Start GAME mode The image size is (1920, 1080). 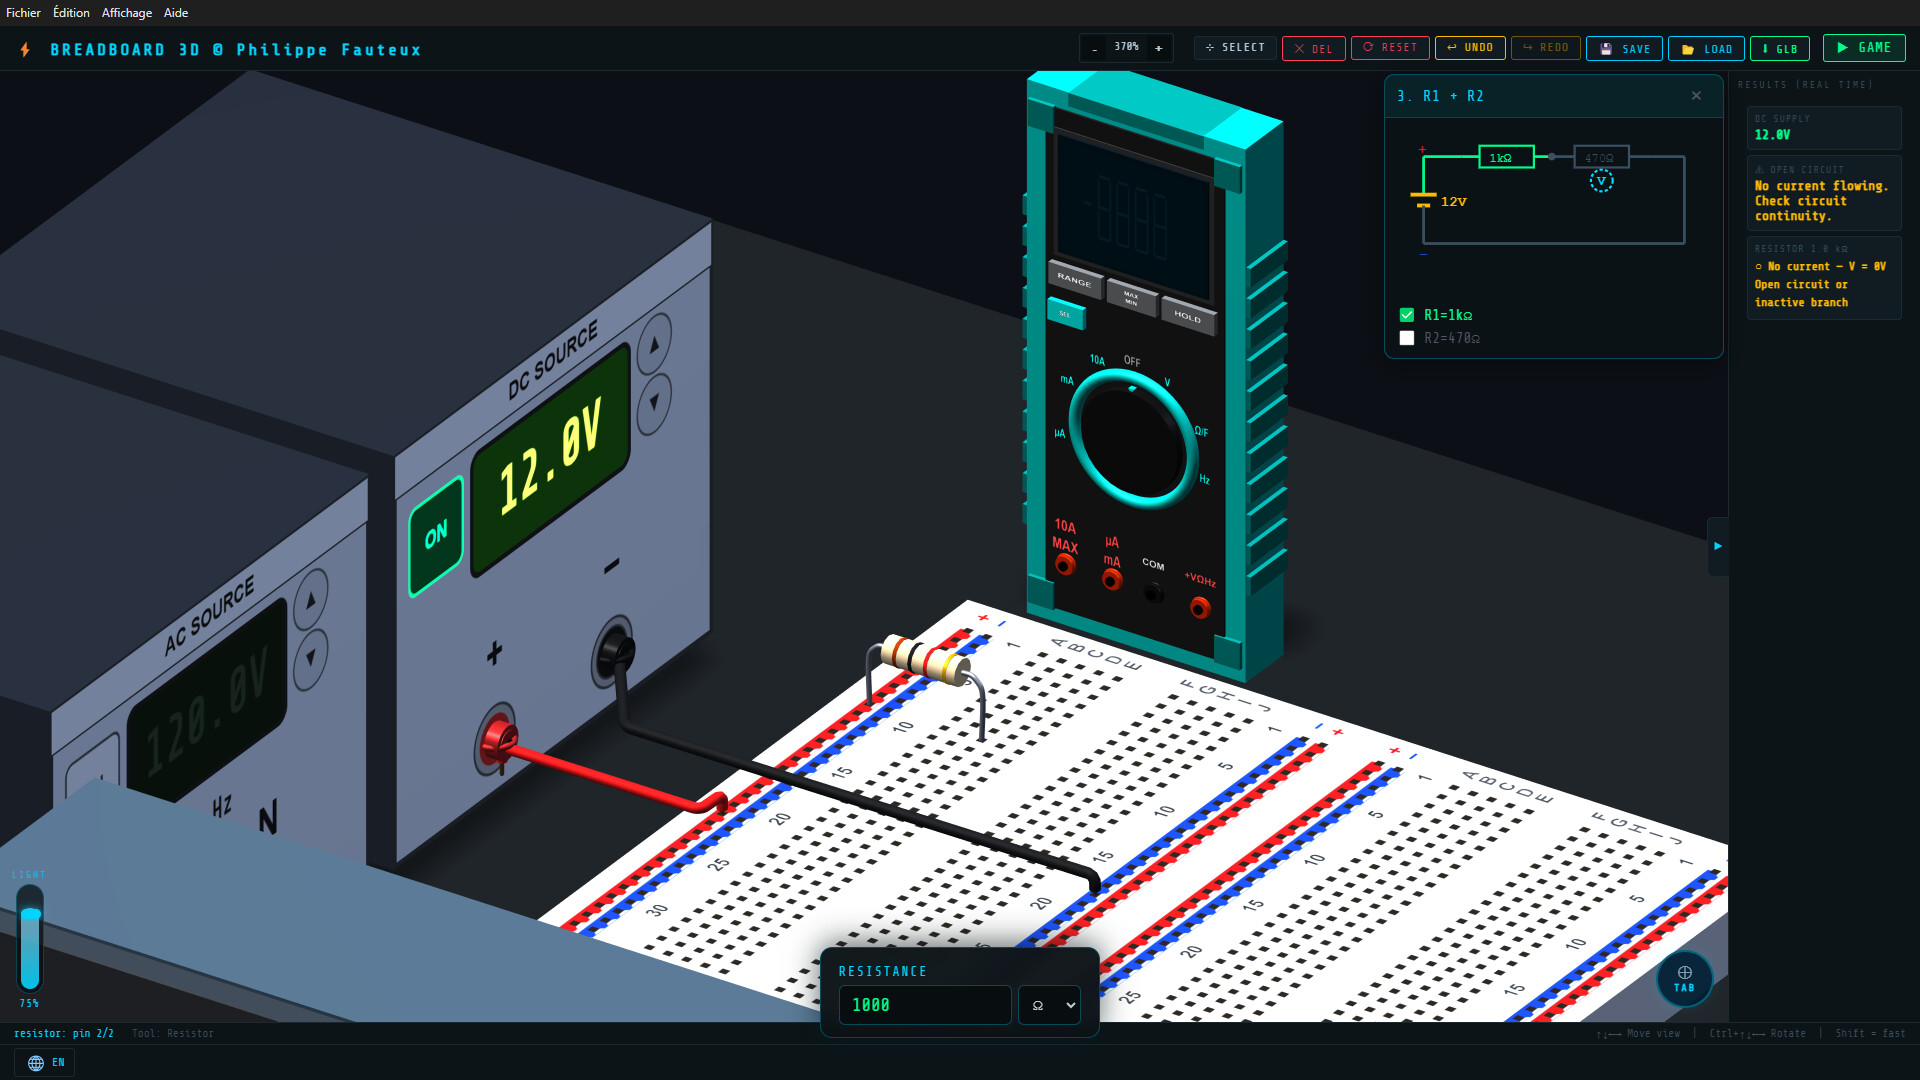[1863, 48]
